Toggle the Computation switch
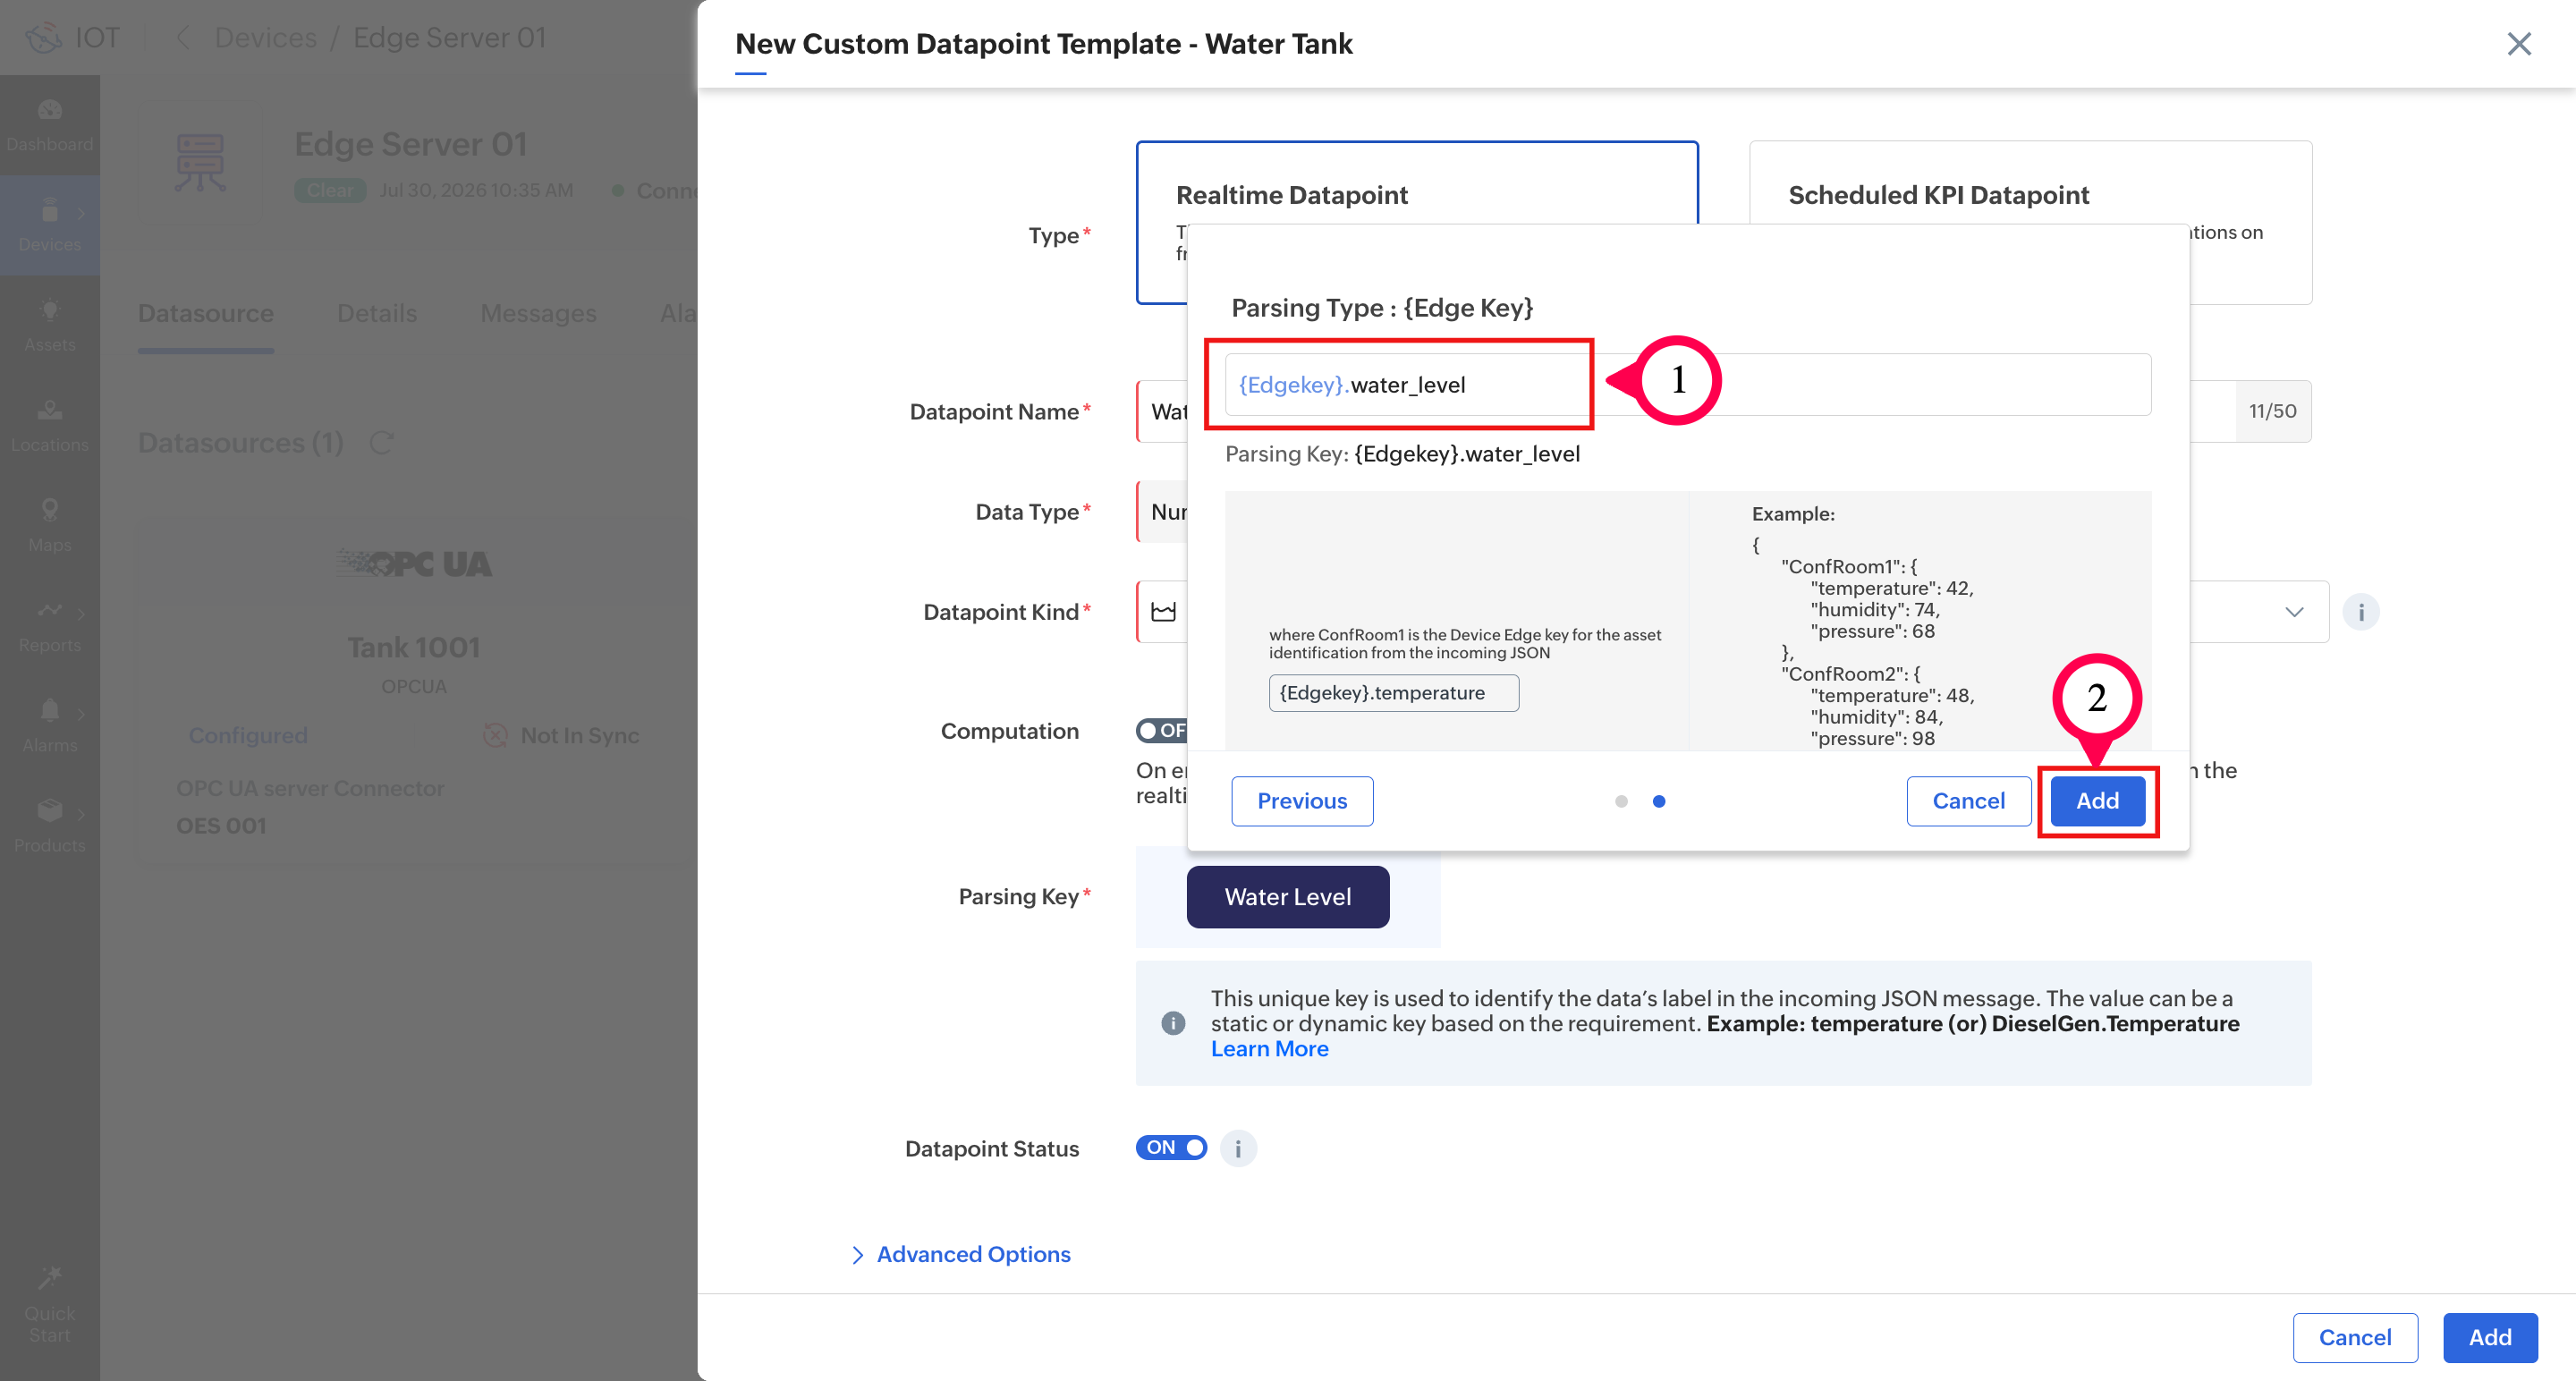 point(1161,731)
